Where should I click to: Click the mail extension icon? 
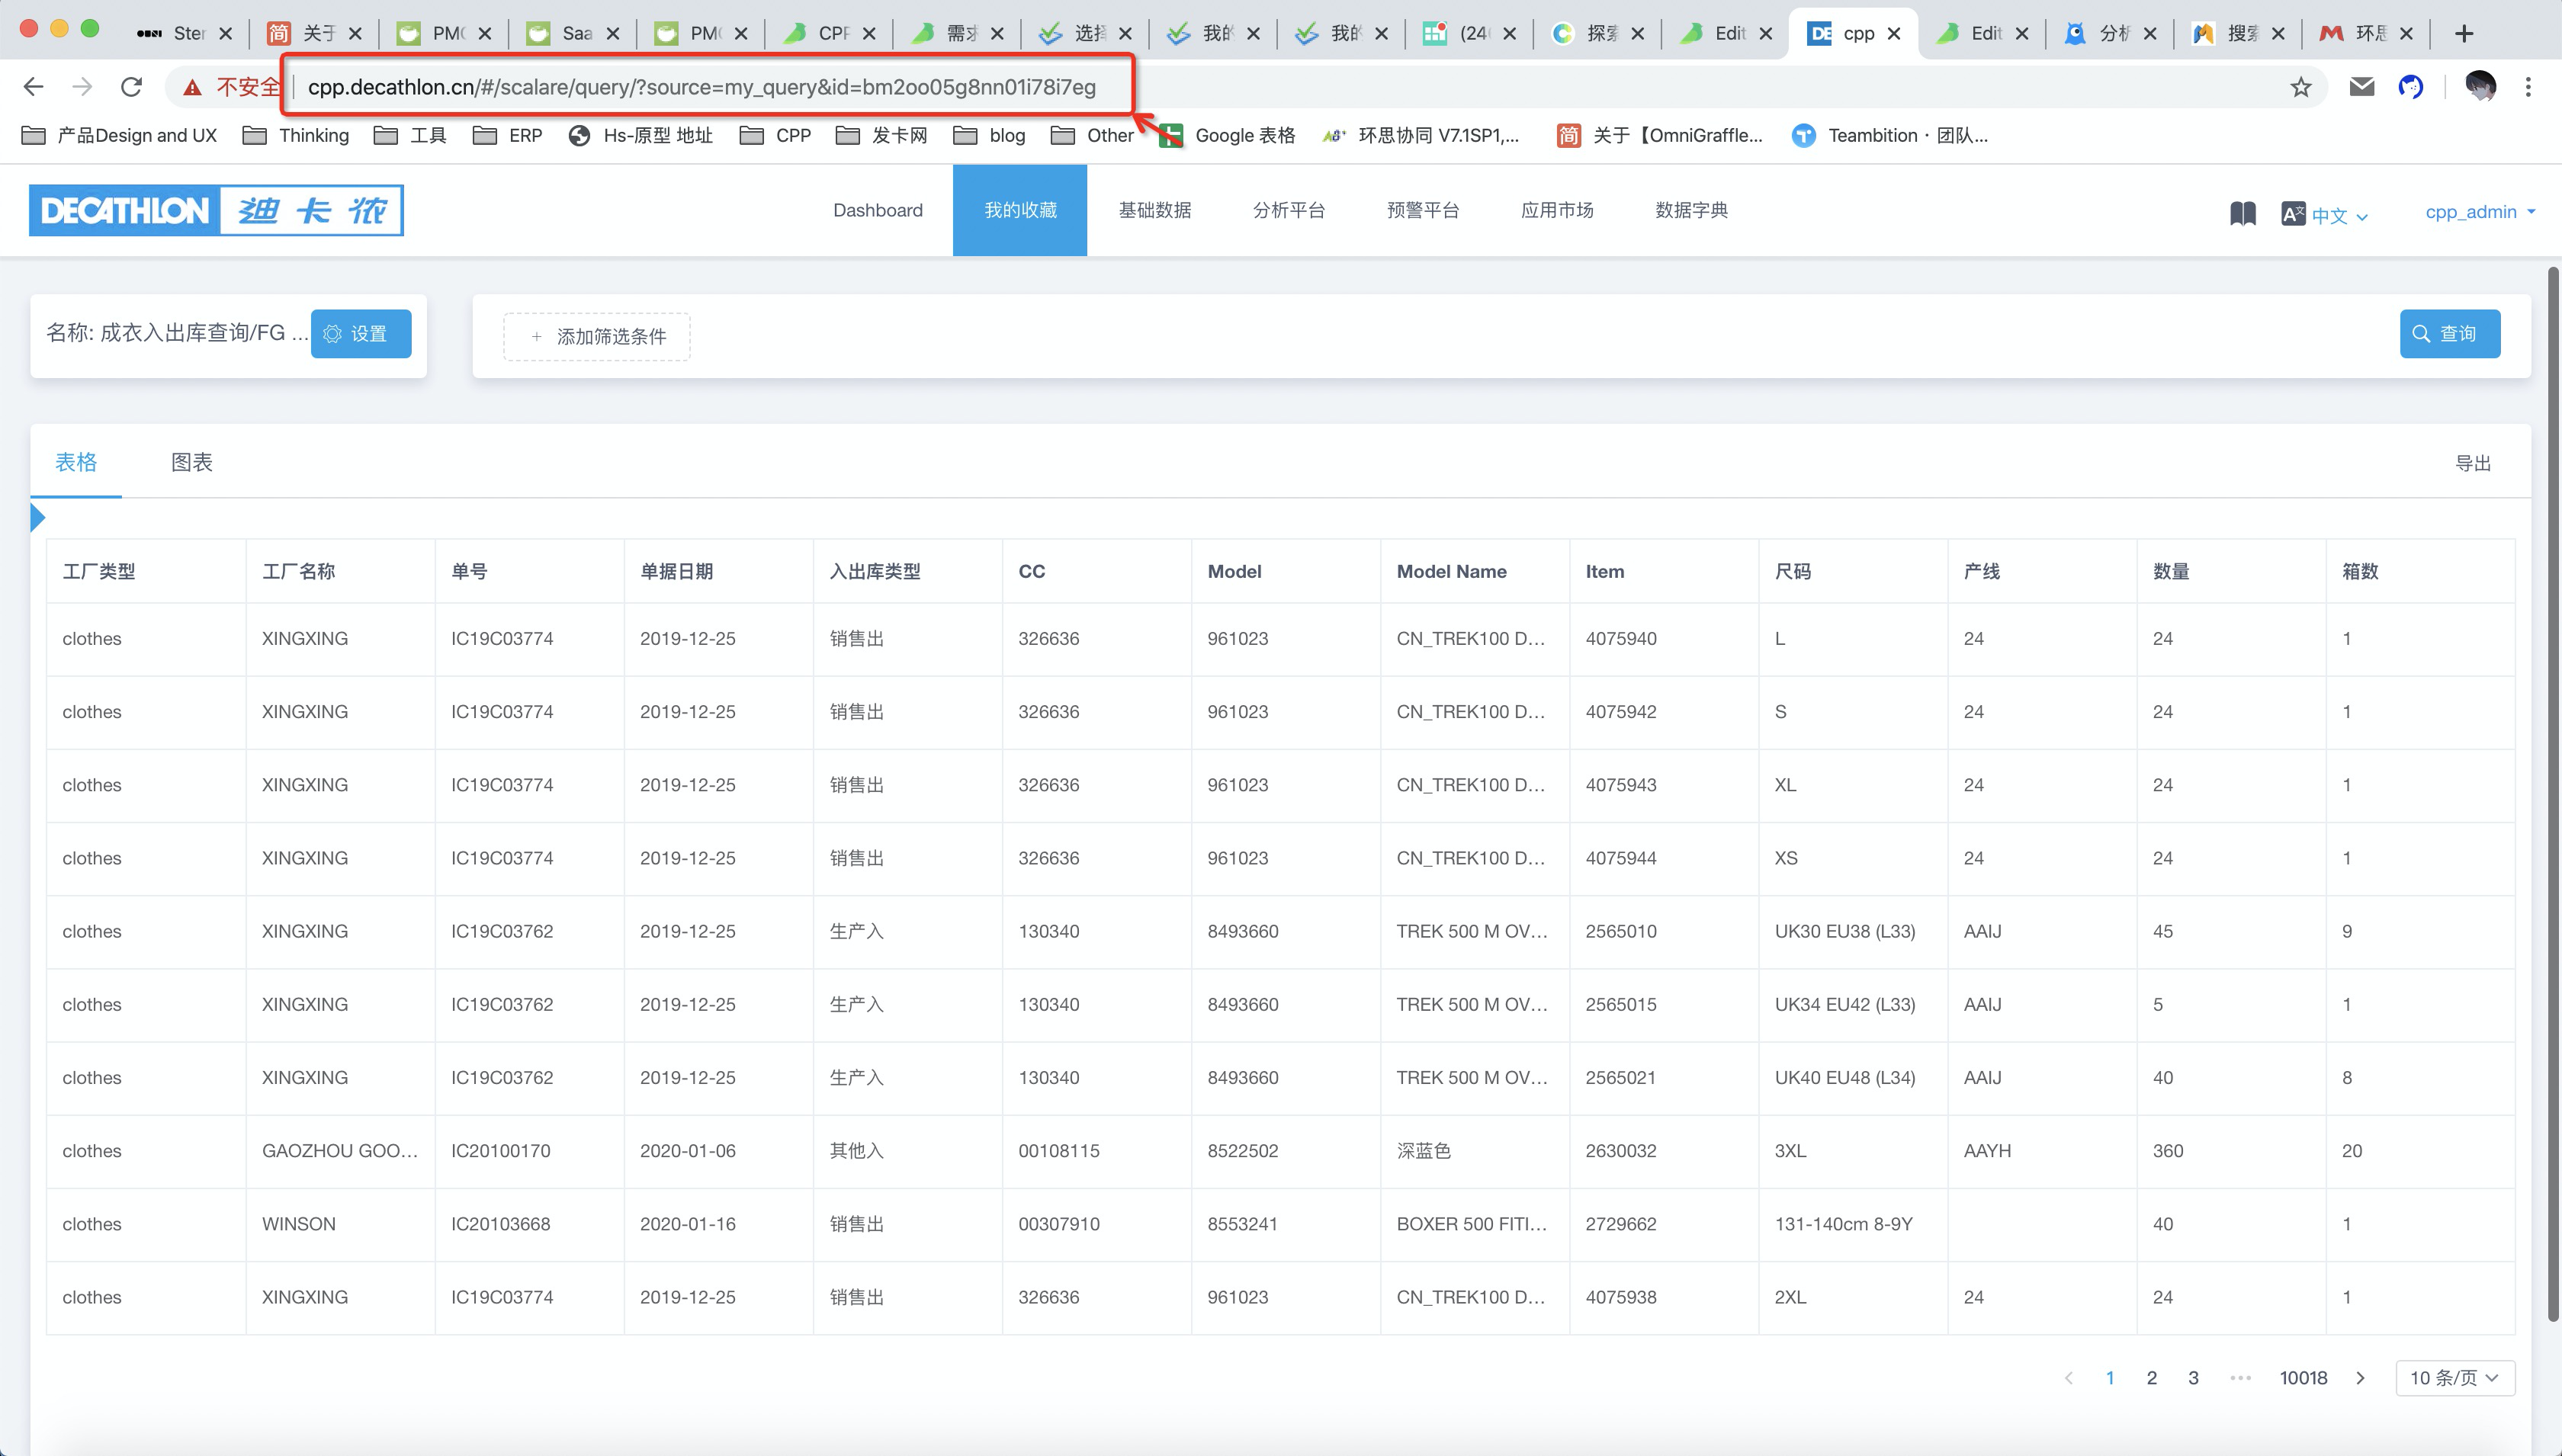pos(2362,88)
